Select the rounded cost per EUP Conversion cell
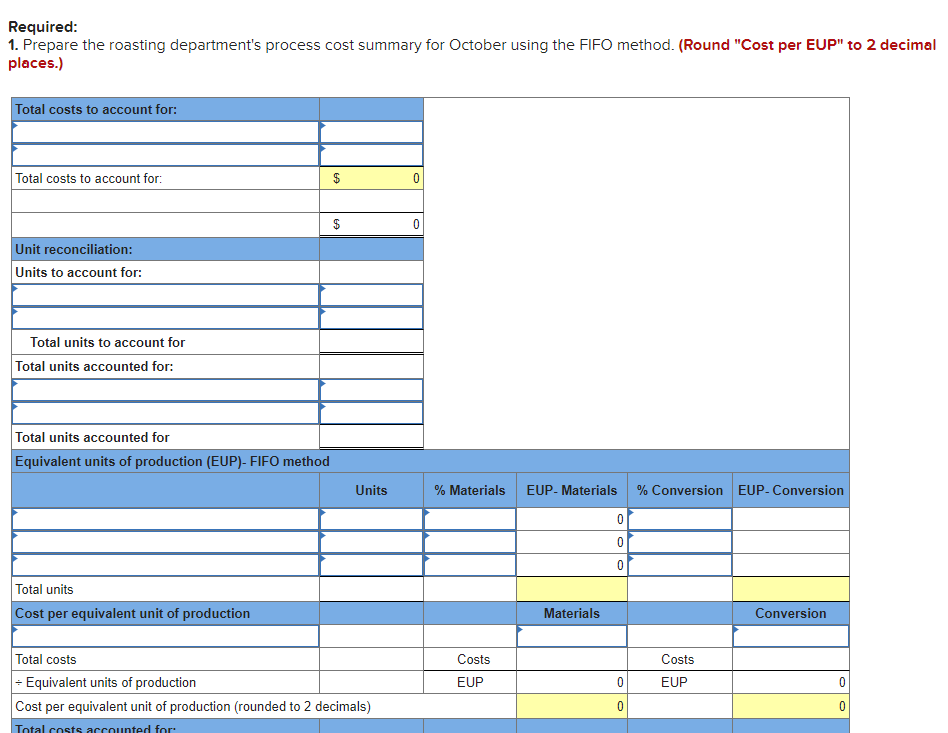 click(790, 705)
